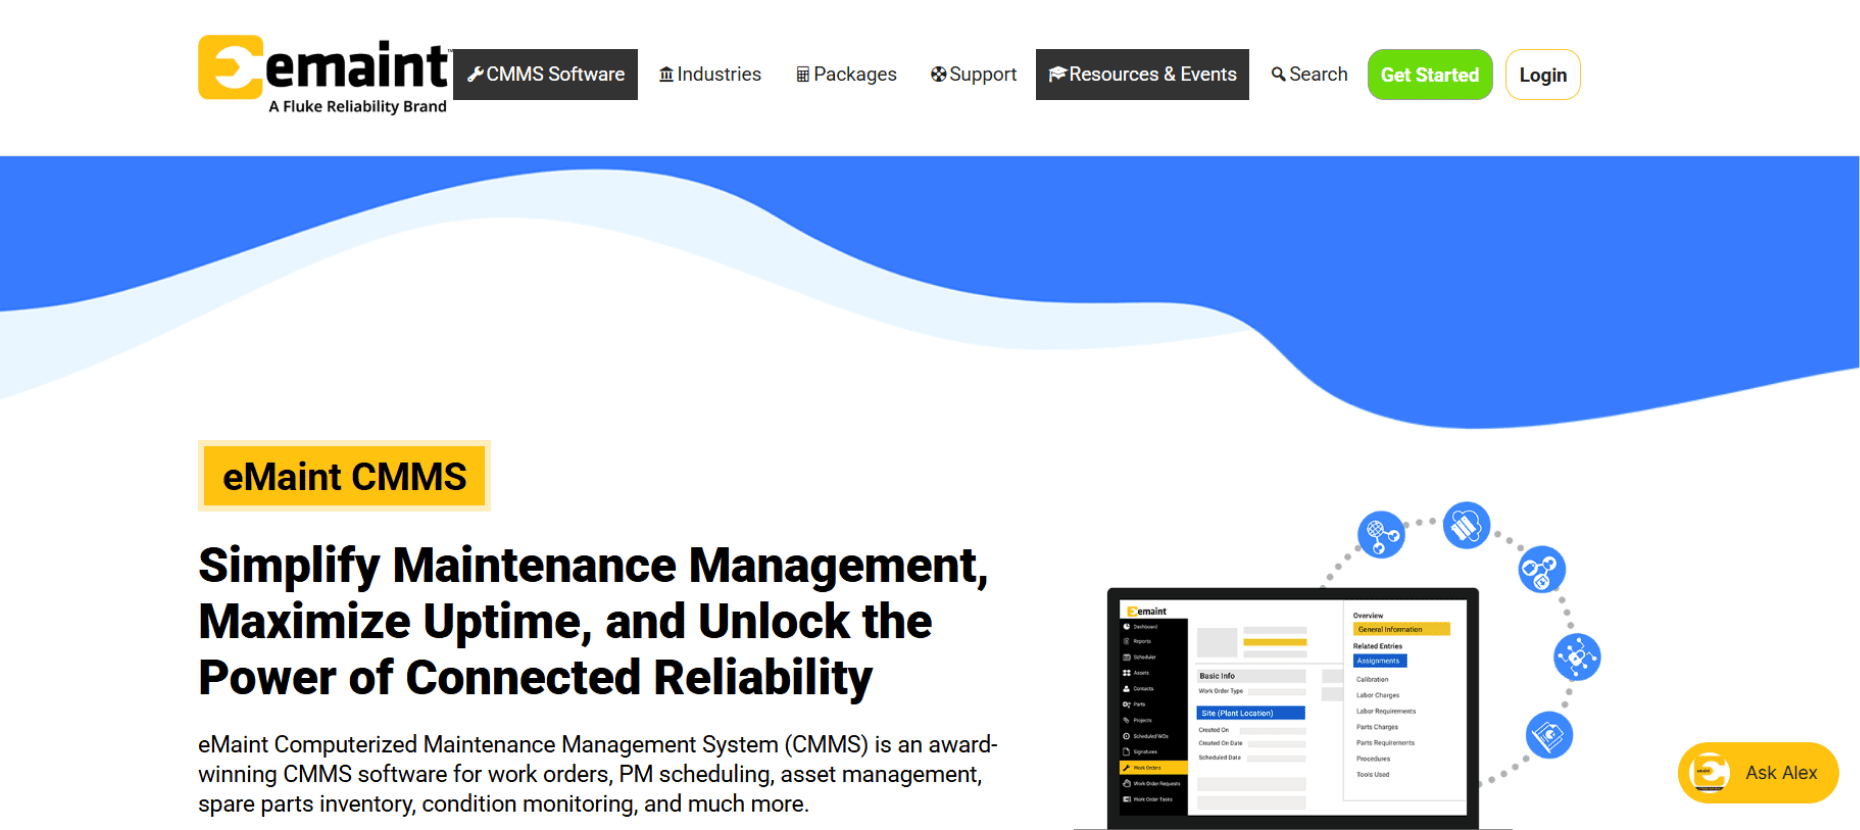
Task: Open the CMMS Software menu
Action: click(545, 74)
